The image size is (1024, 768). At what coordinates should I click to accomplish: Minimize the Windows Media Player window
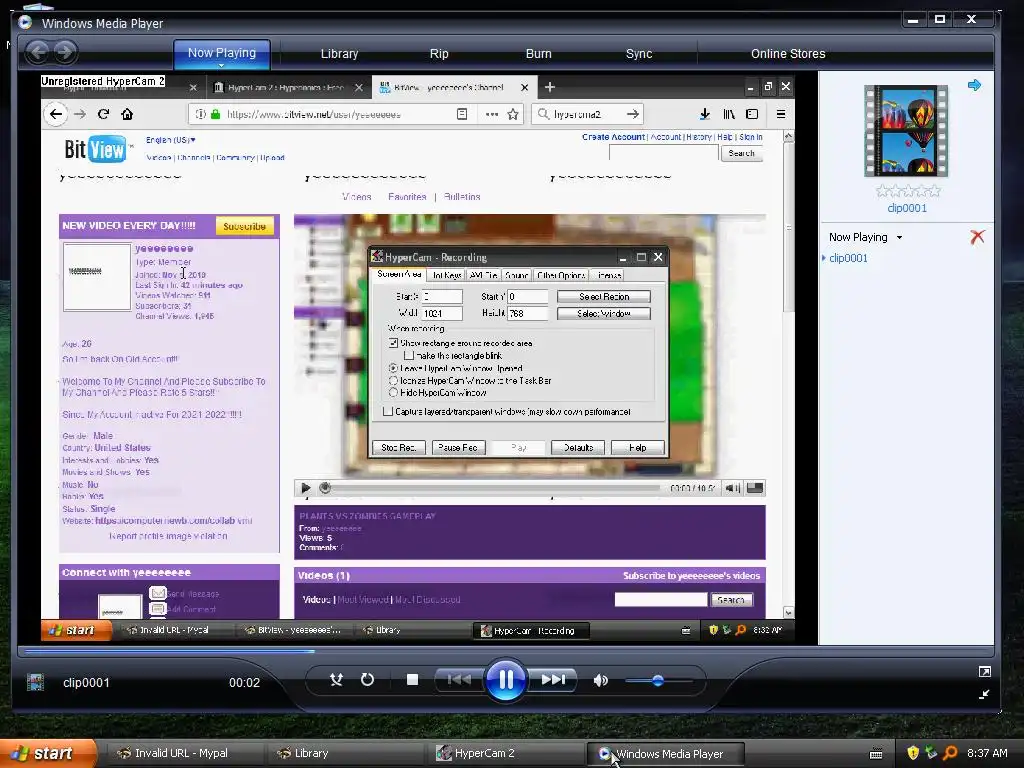pyautogui.click(x=913, y=20)
